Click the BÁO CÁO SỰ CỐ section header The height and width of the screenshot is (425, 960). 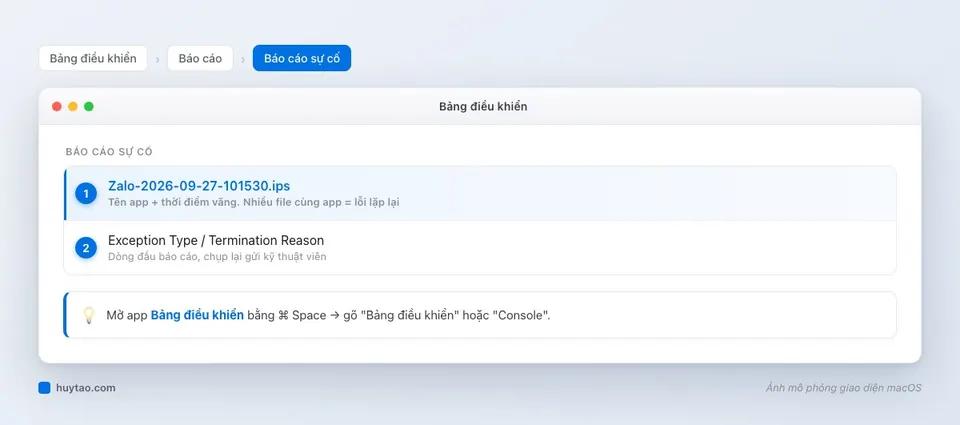click(109, 152)
